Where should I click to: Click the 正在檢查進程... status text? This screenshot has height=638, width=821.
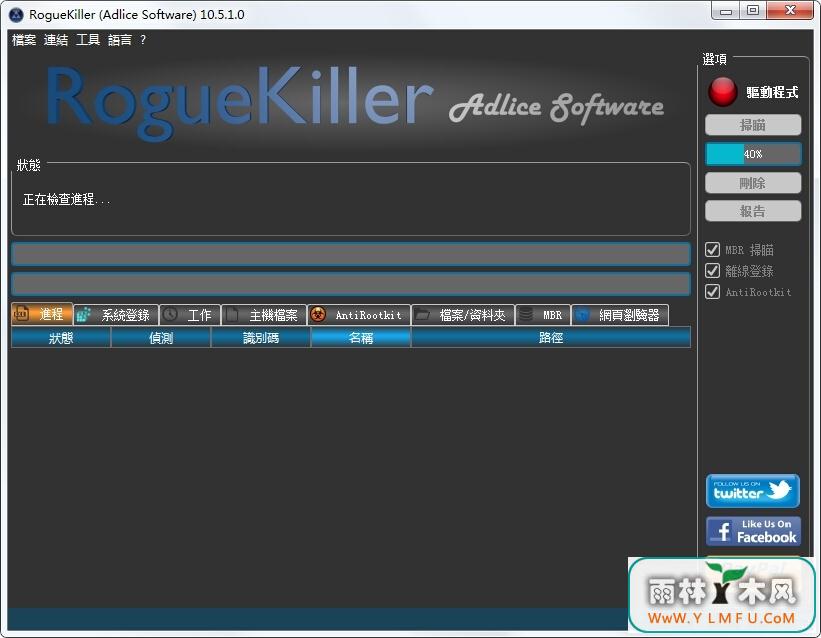click(66, 199)
